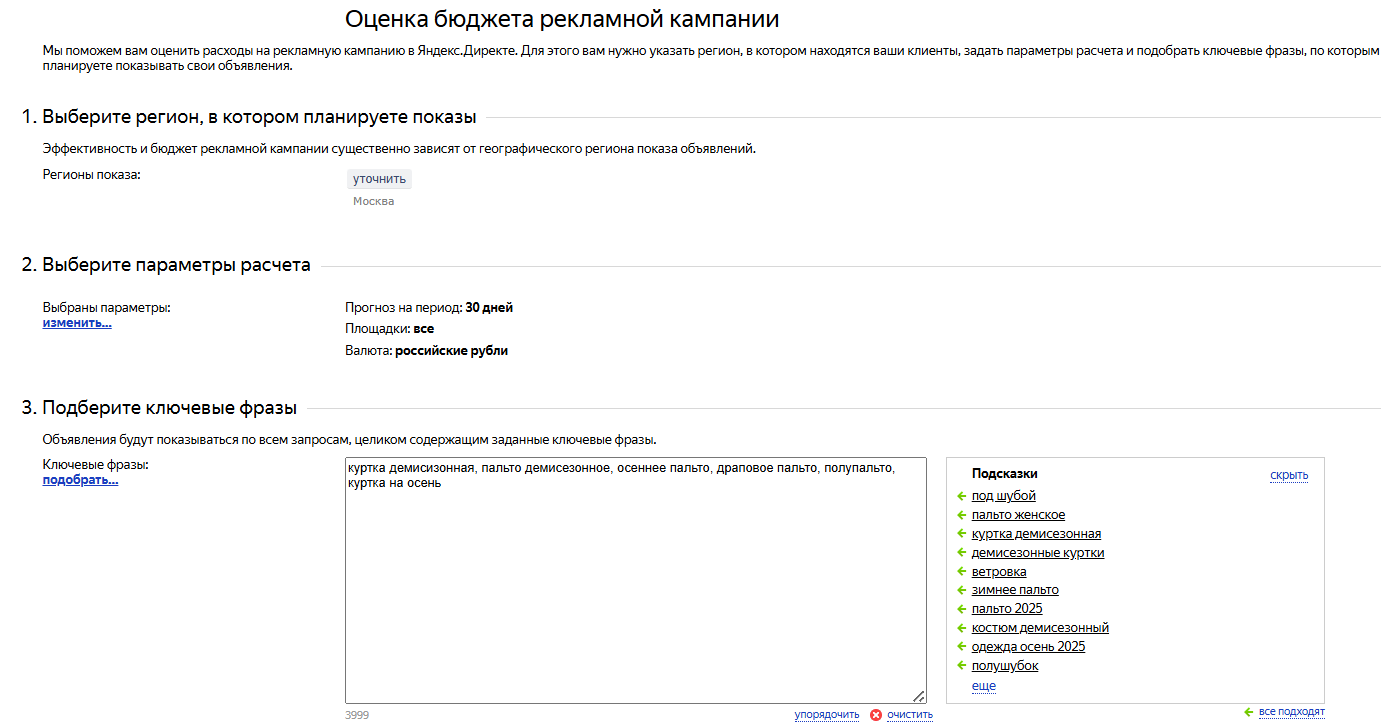Click red clear icon near 'очистить'
Screen dimensions: 1381x722
click(x=876, y=715)
